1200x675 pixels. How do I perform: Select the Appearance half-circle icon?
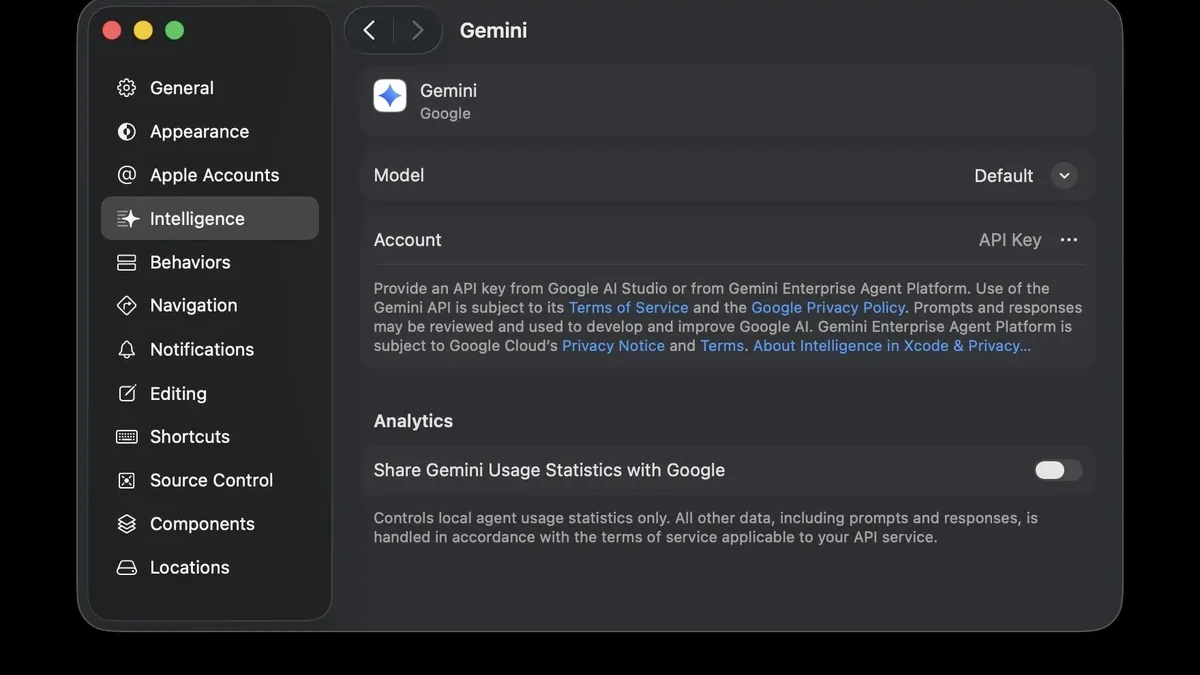click(127, 132)
